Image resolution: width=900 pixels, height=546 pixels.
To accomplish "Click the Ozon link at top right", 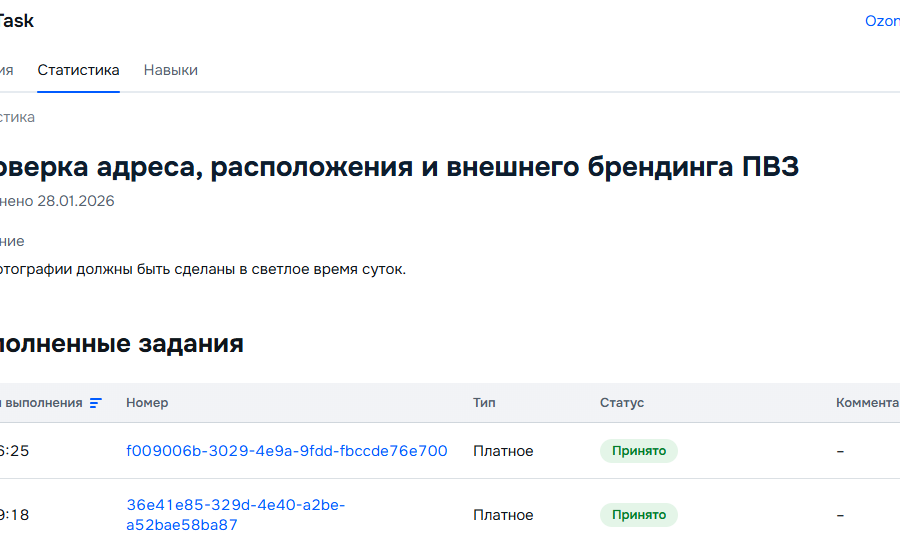I will 882,21.
